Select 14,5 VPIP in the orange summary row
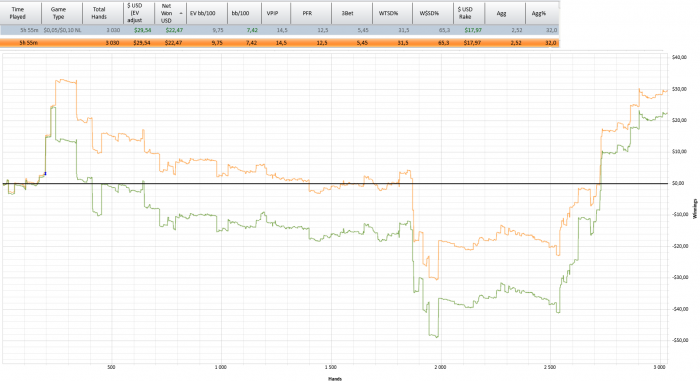Screen dimensions: 700x381 coord(282,43)
